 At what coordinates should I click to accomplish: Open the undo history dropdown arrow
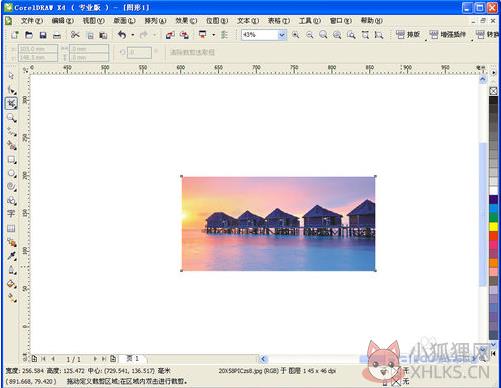133,35
